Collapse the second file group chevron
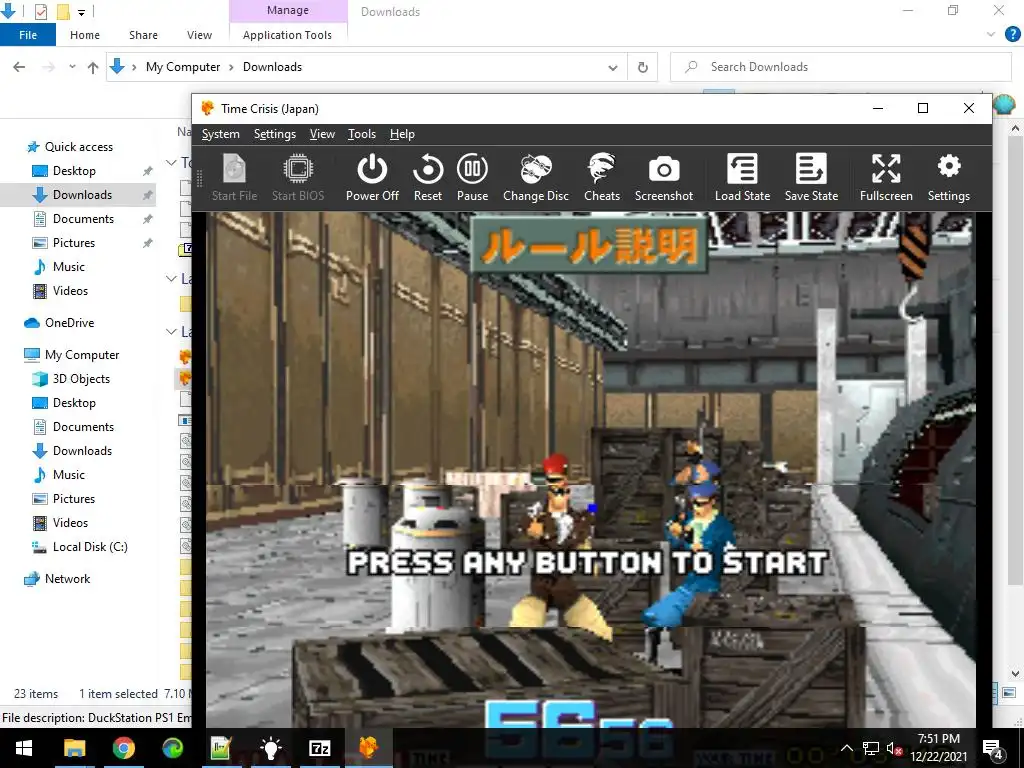Image resolution: width=1024 pixels, height=768 pixels. click(x=171, y=279)
